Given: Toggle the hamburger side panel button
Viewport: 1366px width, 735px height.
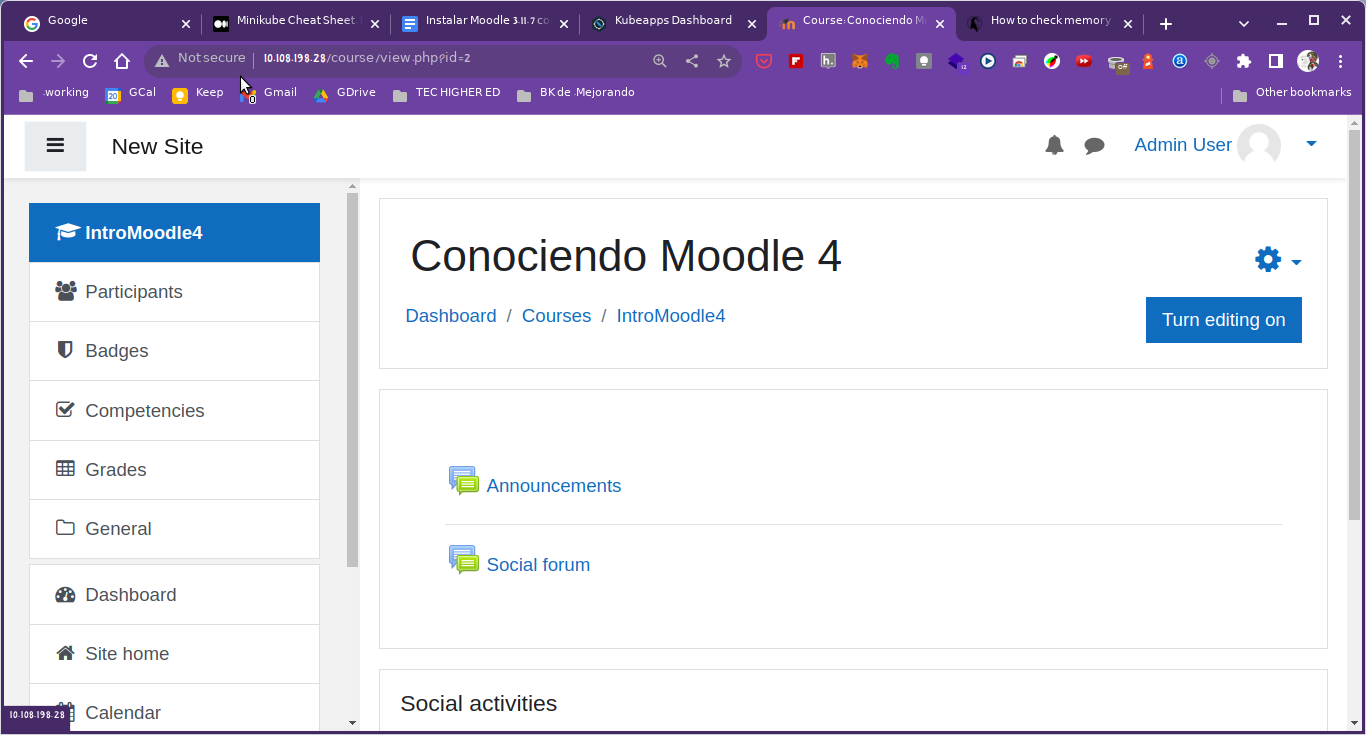Looking at the screenshot, I should (x=55, y=146).
